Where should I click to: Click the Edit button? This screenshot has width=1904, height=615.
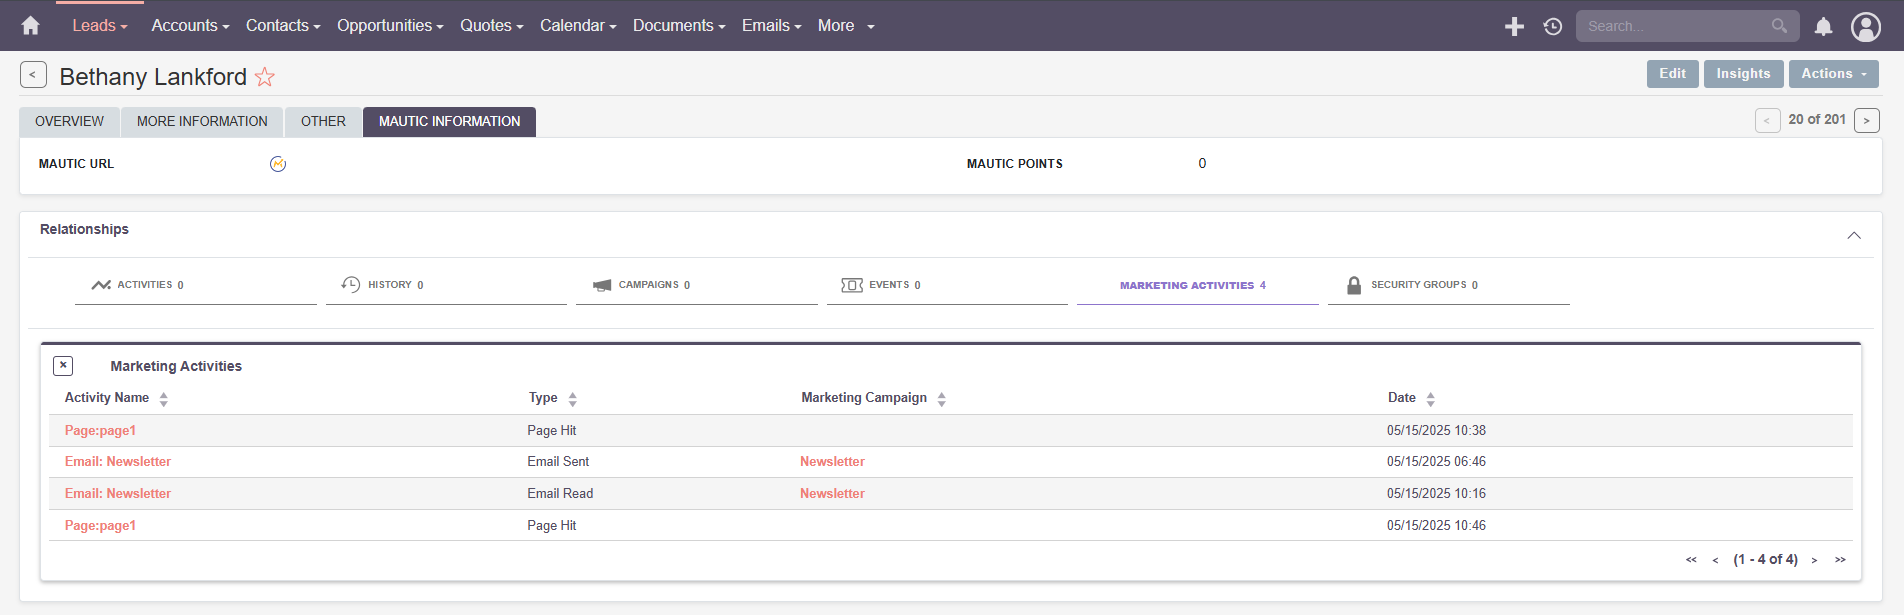[x=1672, y=74]
